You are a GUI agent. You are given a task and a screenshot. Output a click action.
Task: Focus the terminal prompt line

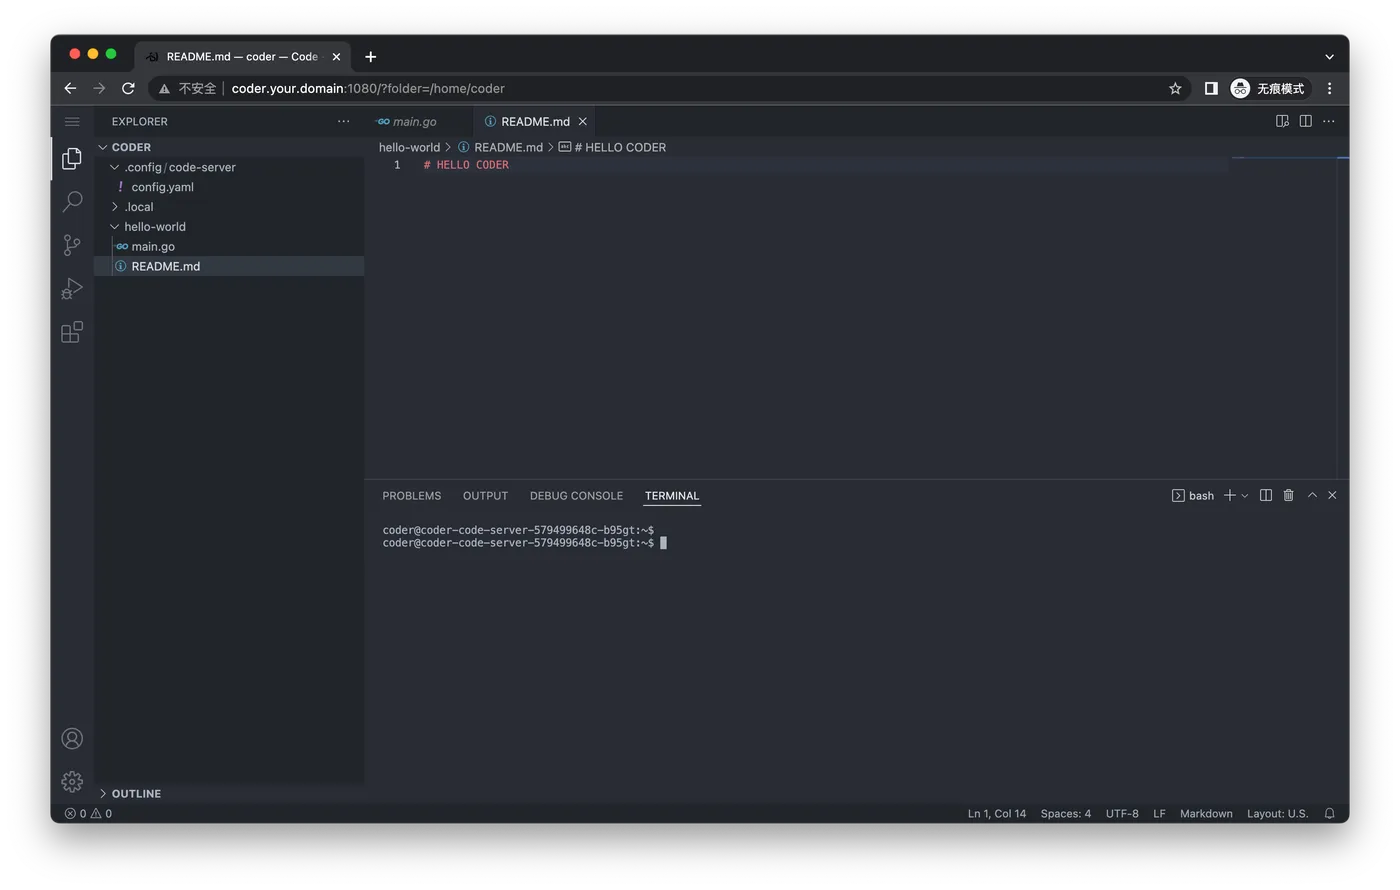click(x=524, y=543)
